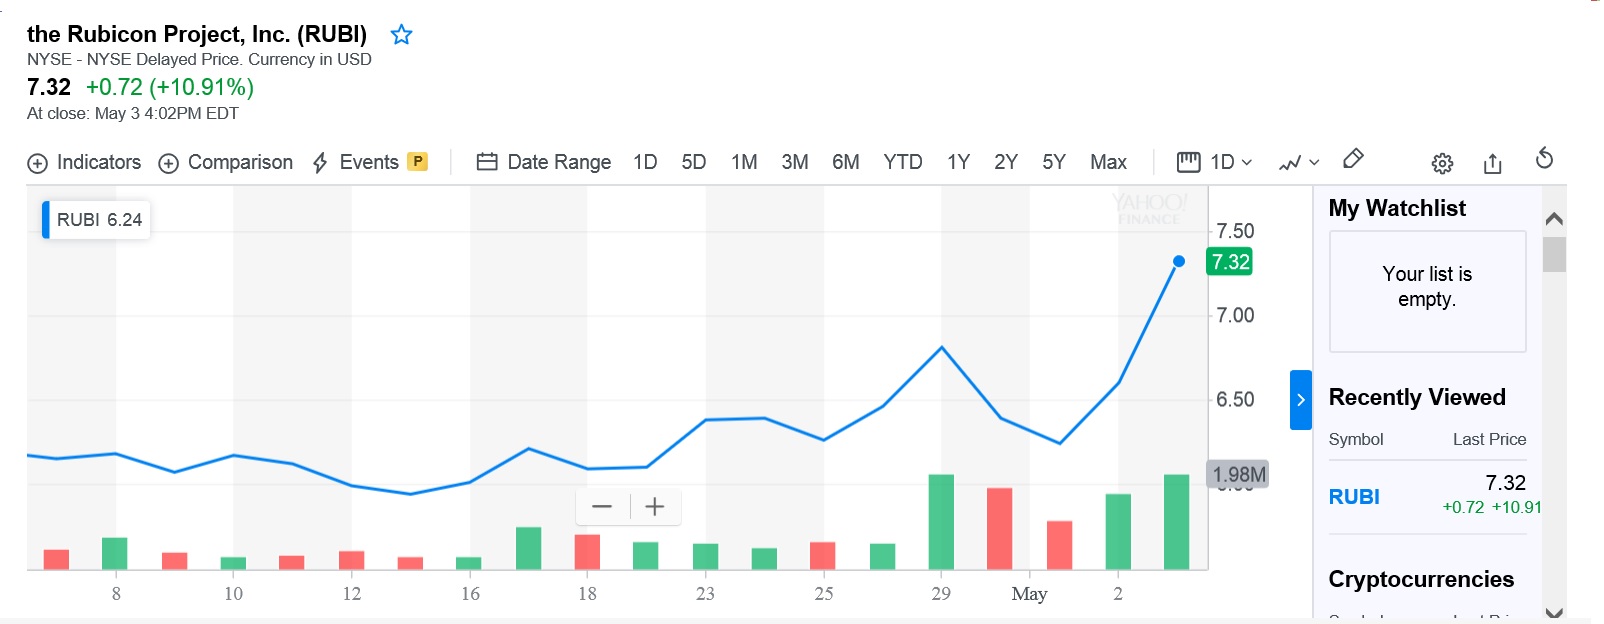
Task: Share the chart via share icon
Action: tap(1493, 163)
